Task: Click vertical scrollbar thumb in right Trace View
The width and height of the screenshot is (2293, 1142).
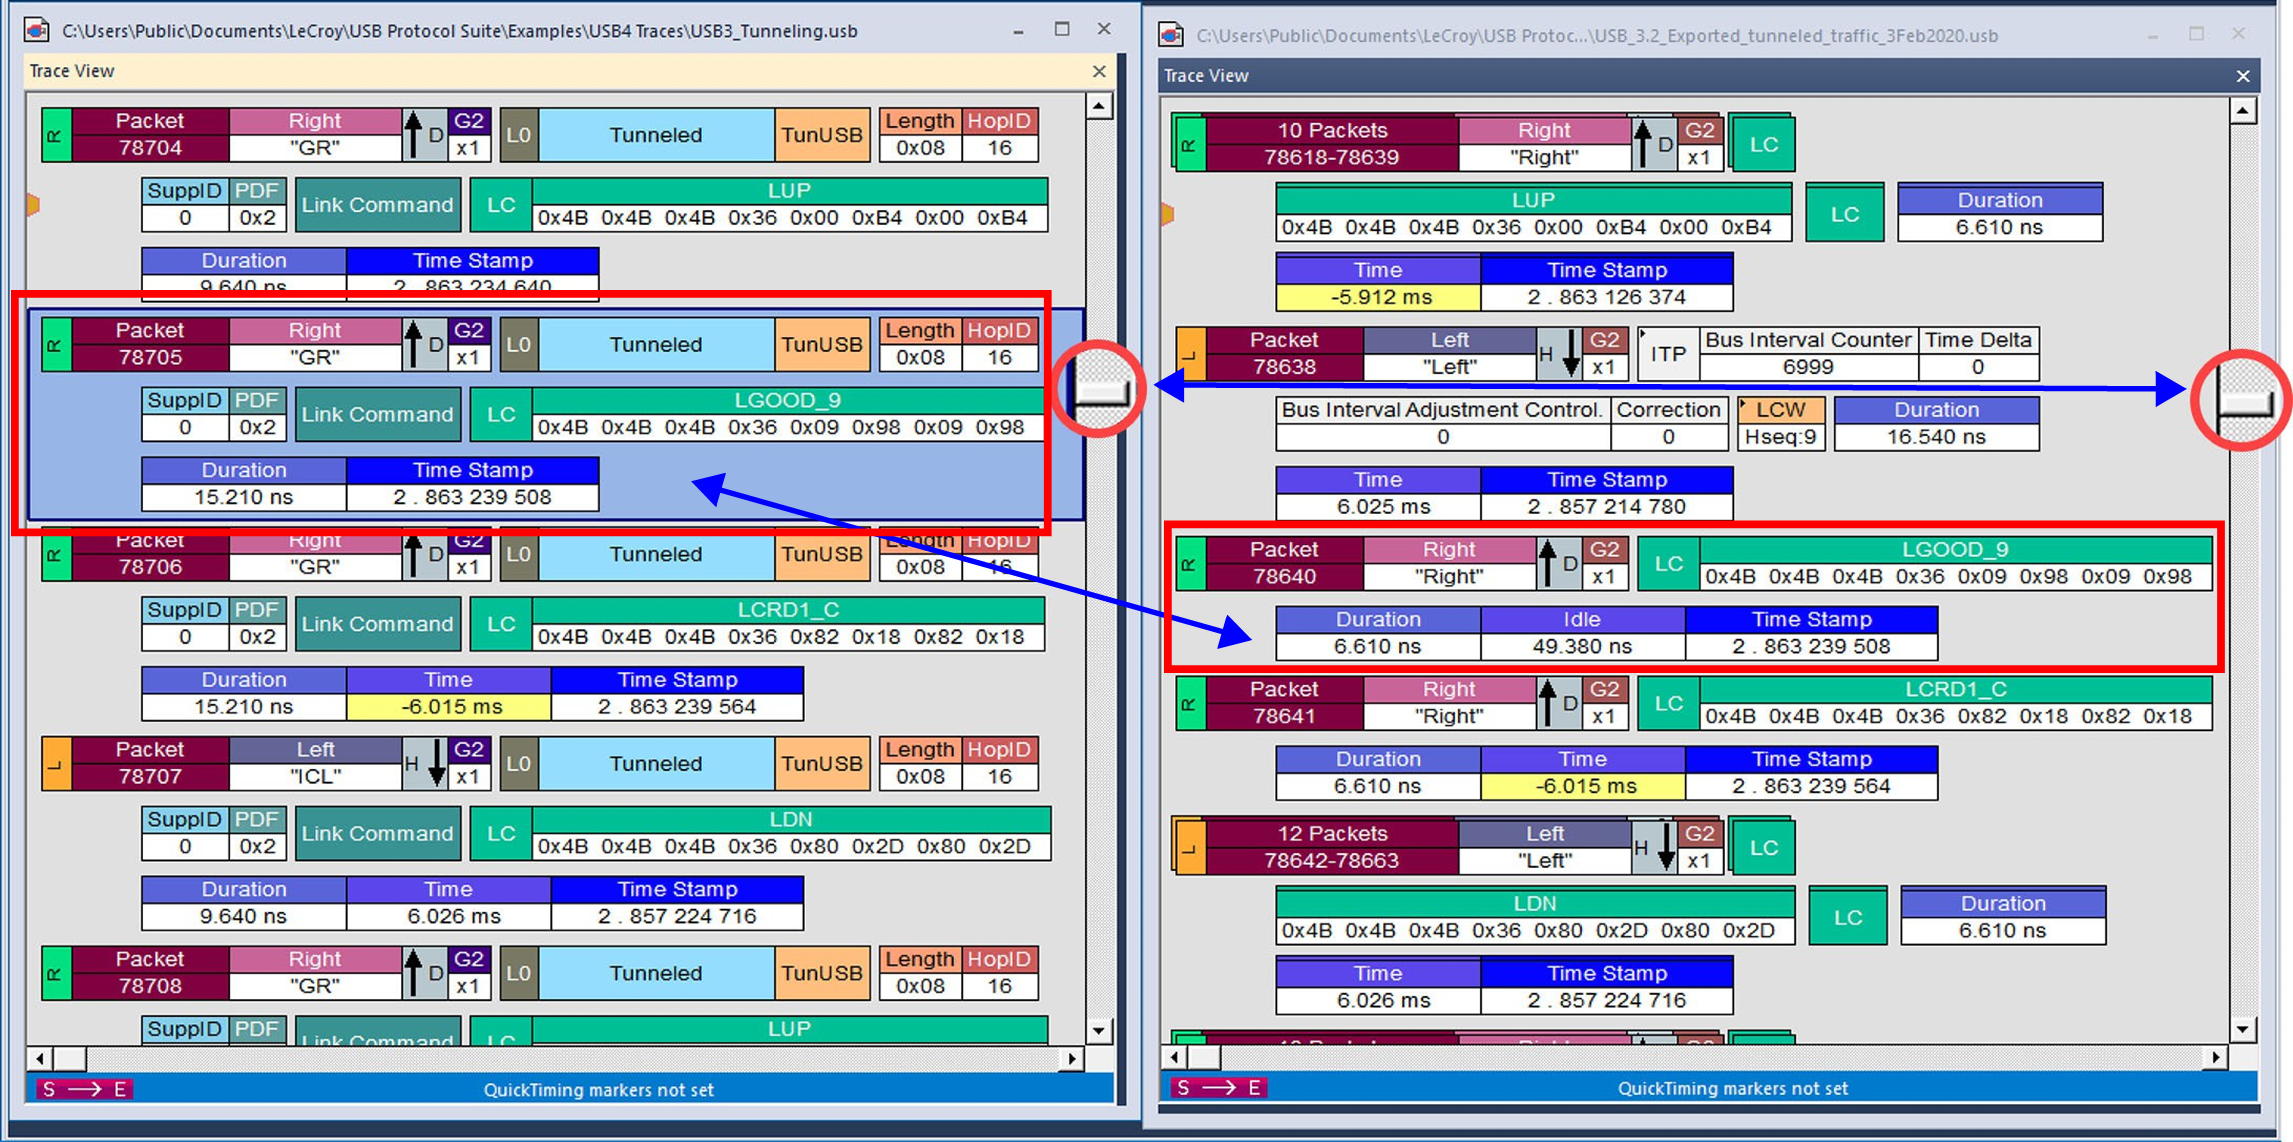Action: [x=2244, y=400]
